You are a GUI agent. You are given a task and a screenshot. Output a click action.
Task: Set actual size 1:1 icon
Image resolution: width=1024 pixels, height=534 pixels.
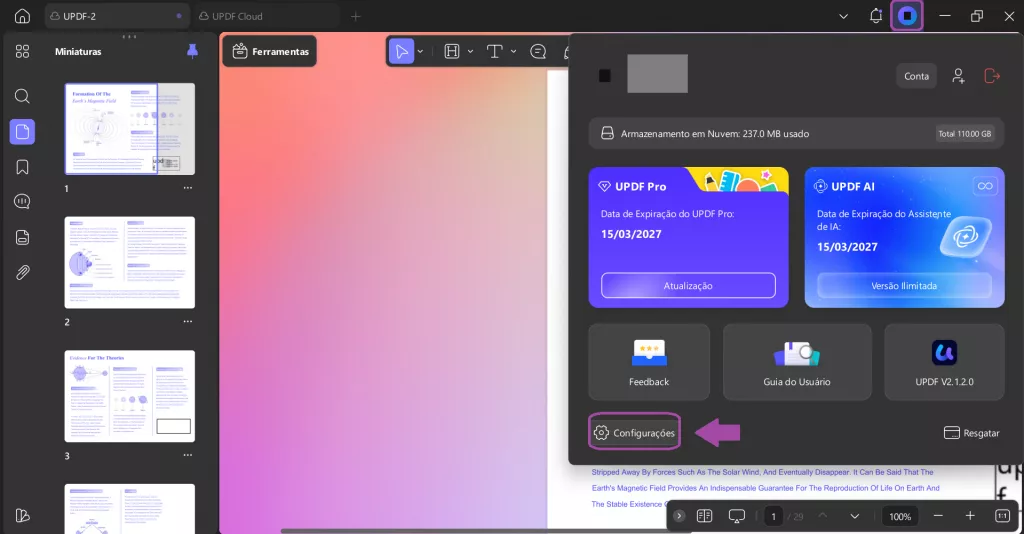(x=1002, y=516)
